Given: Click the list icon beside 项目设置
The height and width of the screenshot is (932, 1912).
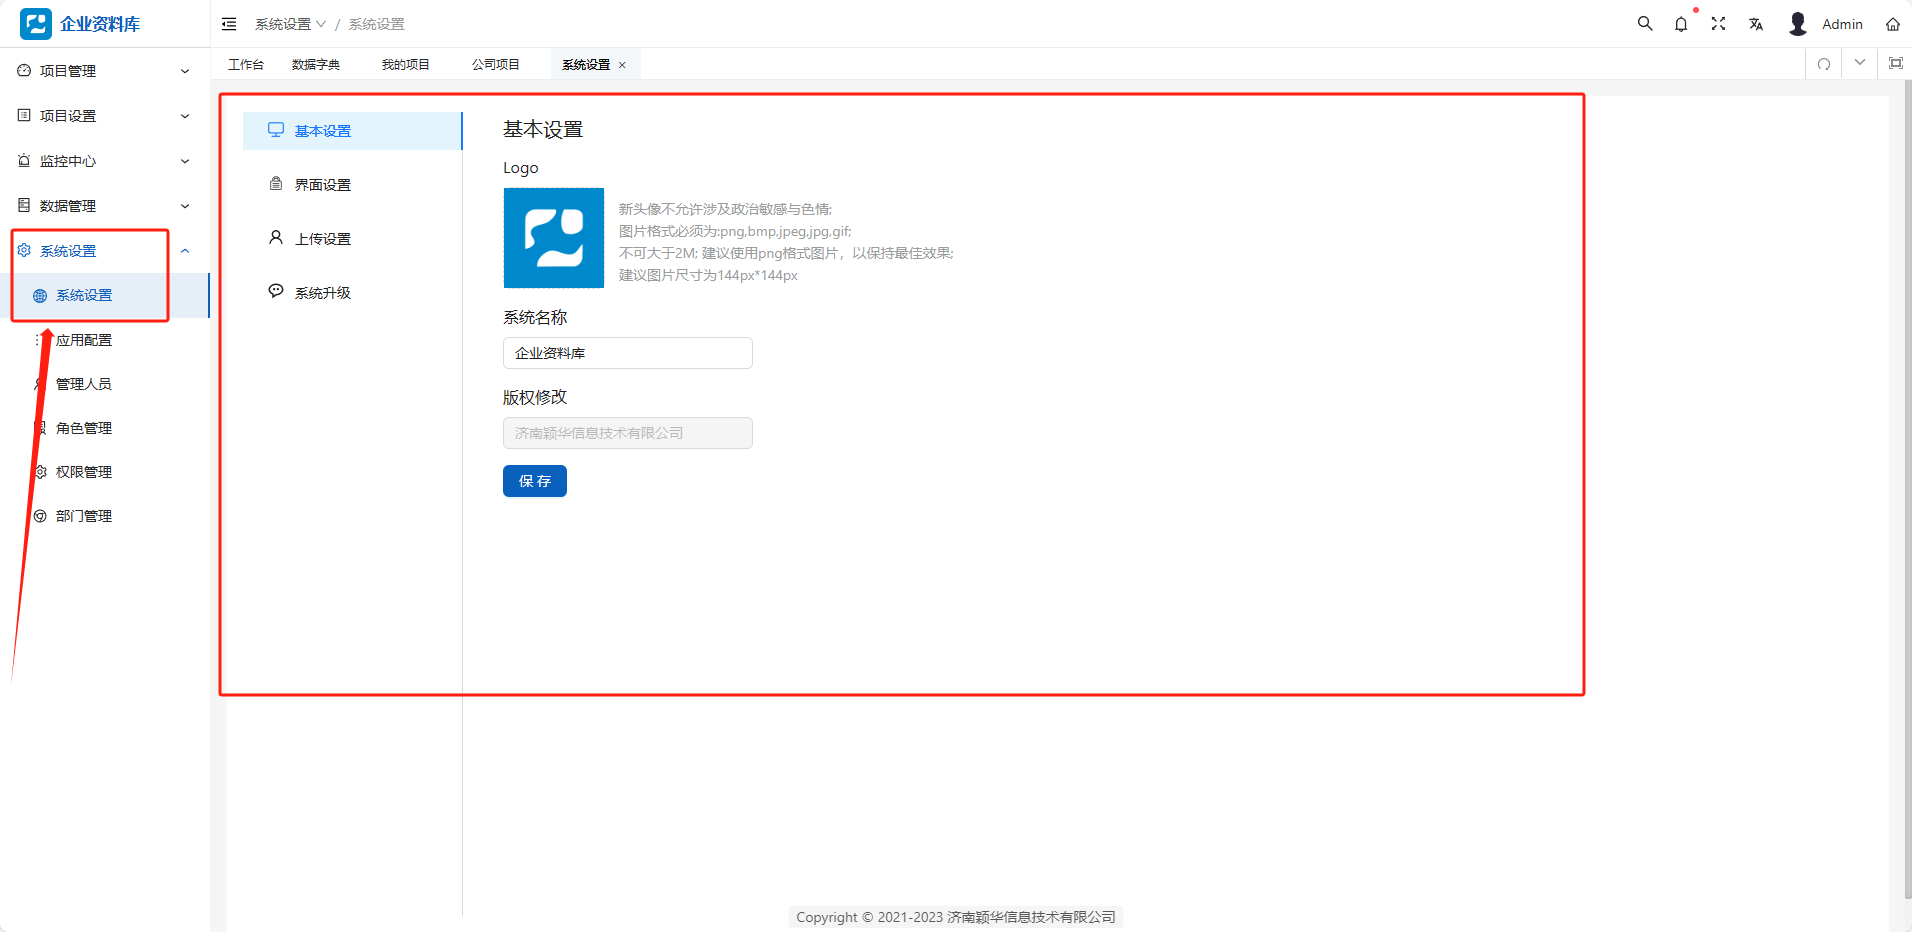Looking at the screenshot, I should (x=24, y=116).
